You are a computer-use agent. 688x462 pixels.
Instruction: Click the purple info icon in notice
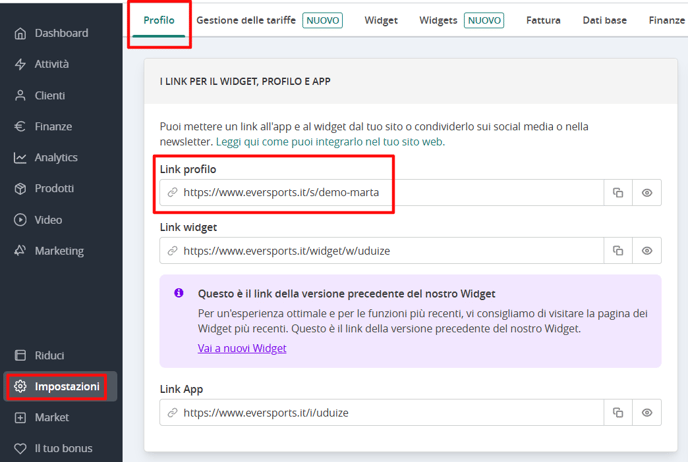click(179, 293)
